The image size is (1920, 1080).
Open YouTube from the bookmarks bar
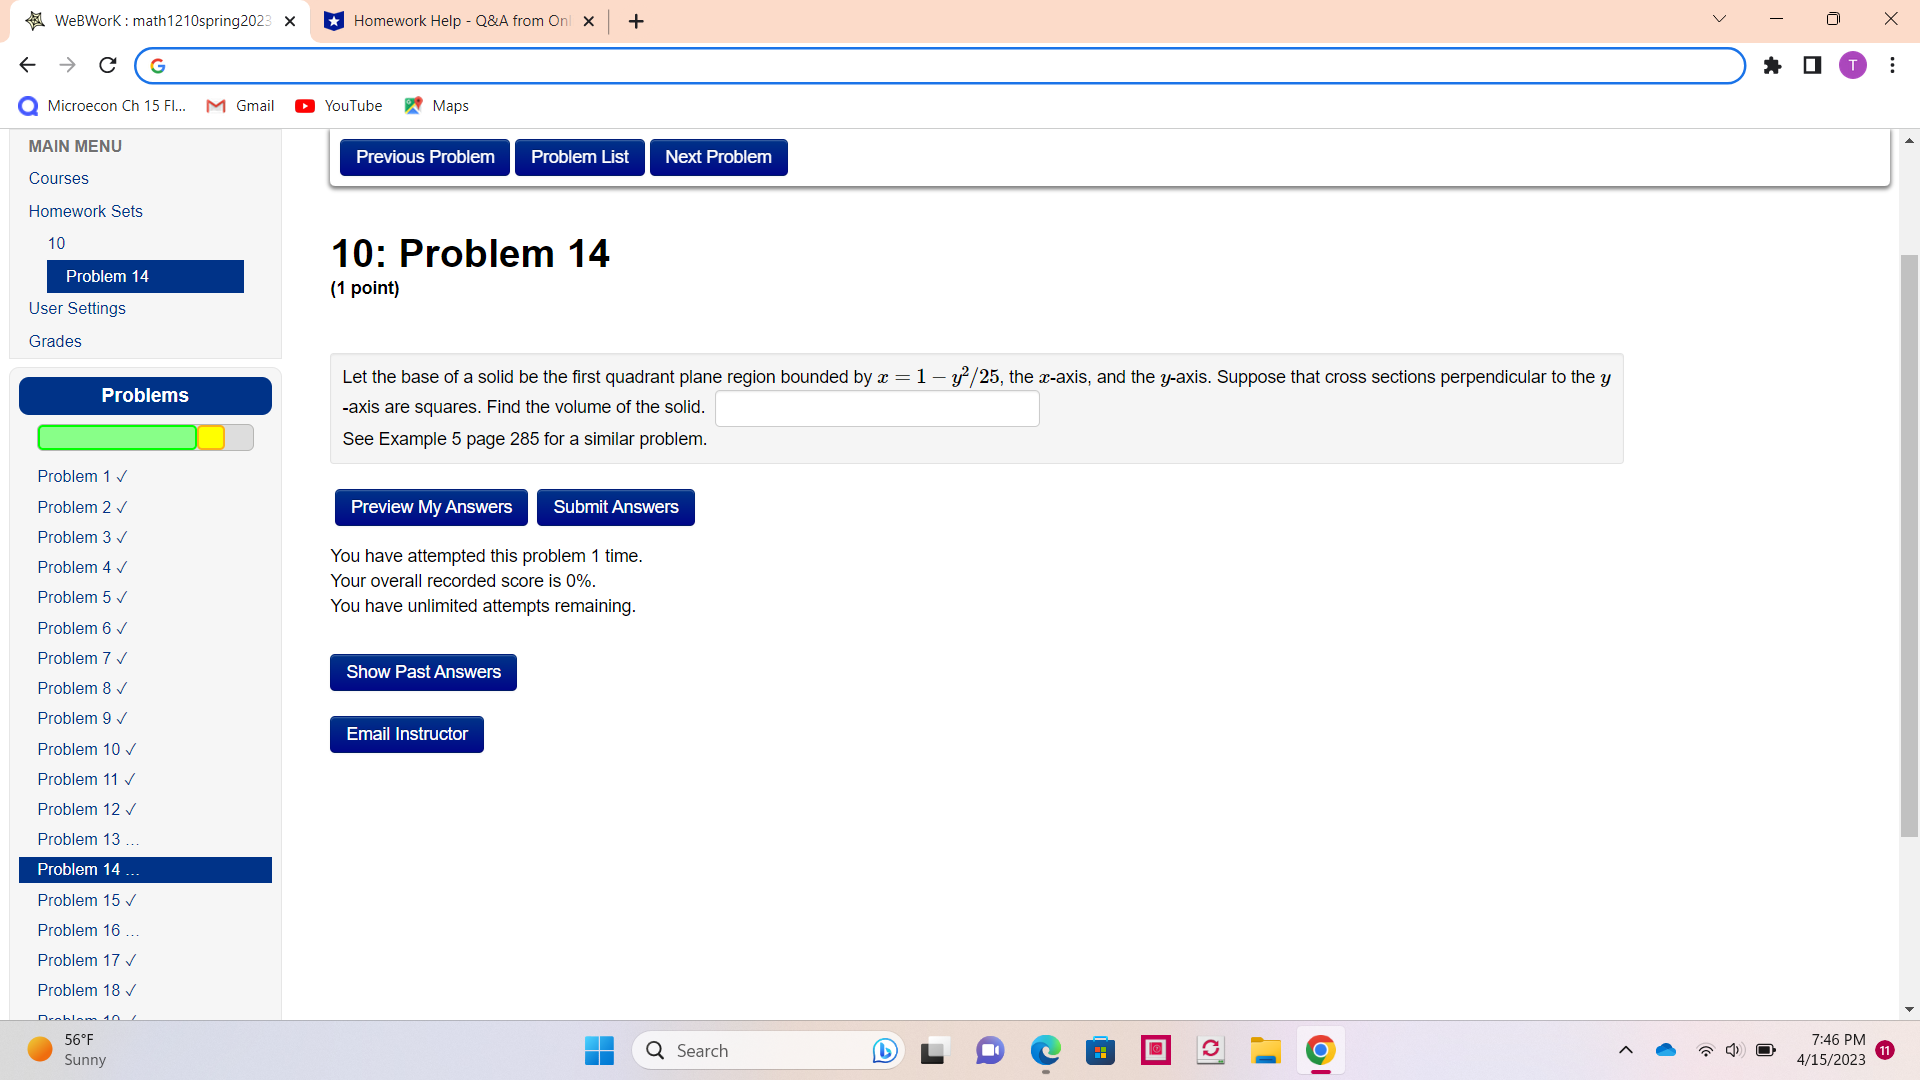(x=338, y=105)
